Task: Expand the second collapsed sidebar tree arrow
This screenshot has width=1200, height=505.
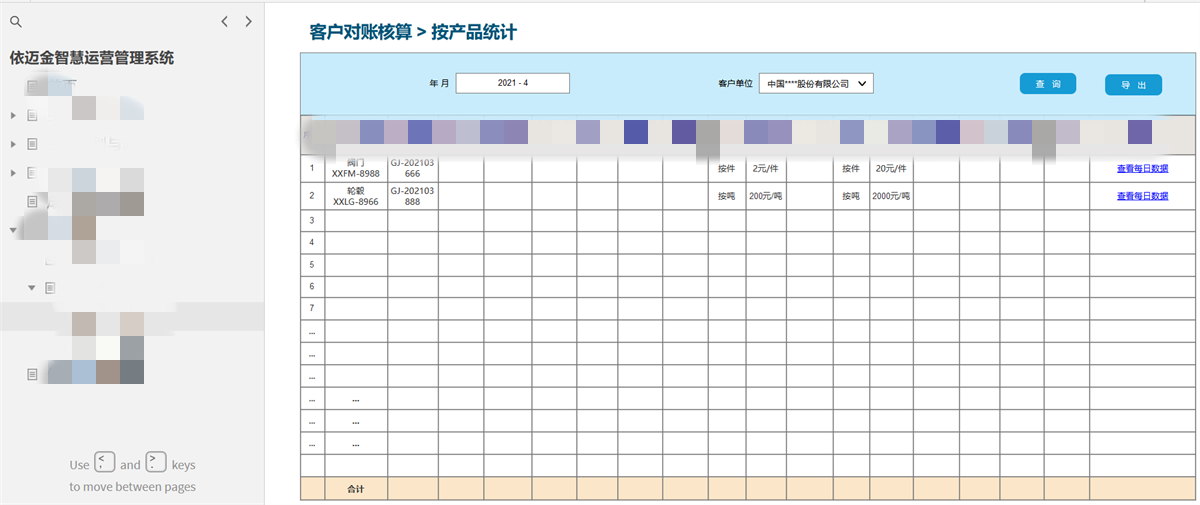Action: [13, 144]
